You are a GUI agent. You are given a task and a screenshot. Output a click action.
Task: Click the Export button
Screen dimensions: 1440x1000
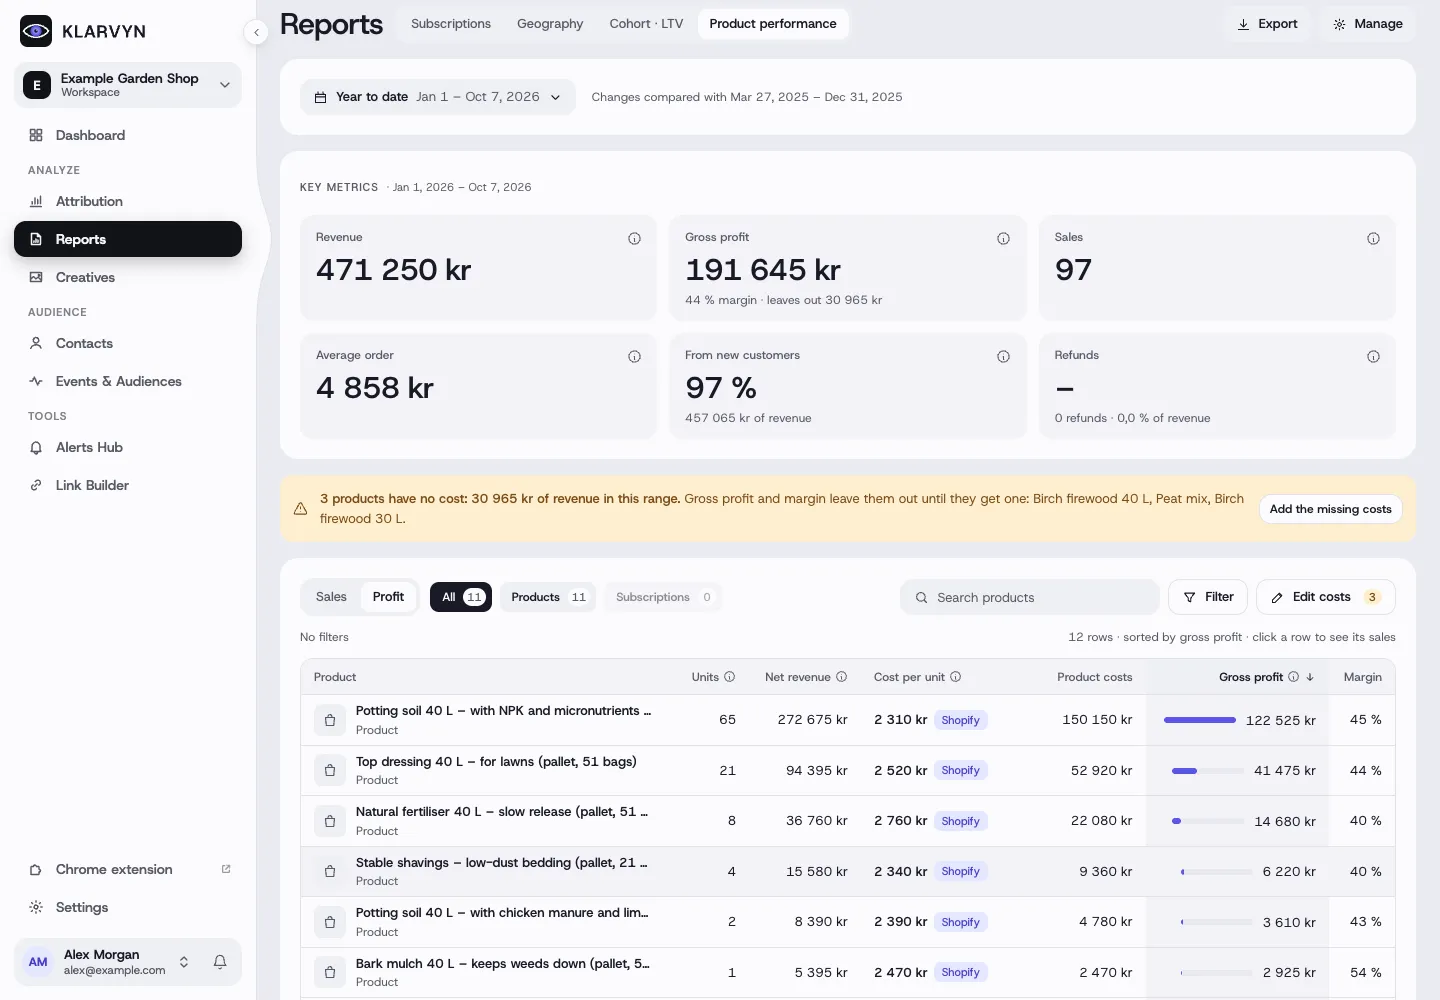tap(1267, 24)
